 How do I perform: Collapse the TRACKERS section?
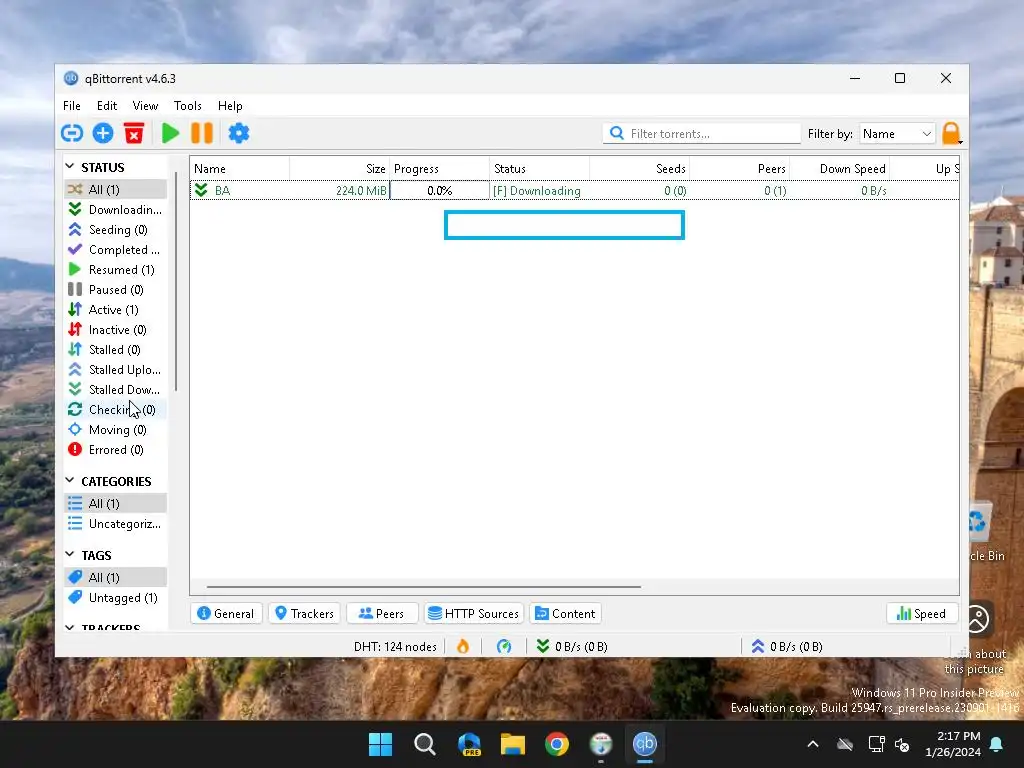tap(70, 627)
